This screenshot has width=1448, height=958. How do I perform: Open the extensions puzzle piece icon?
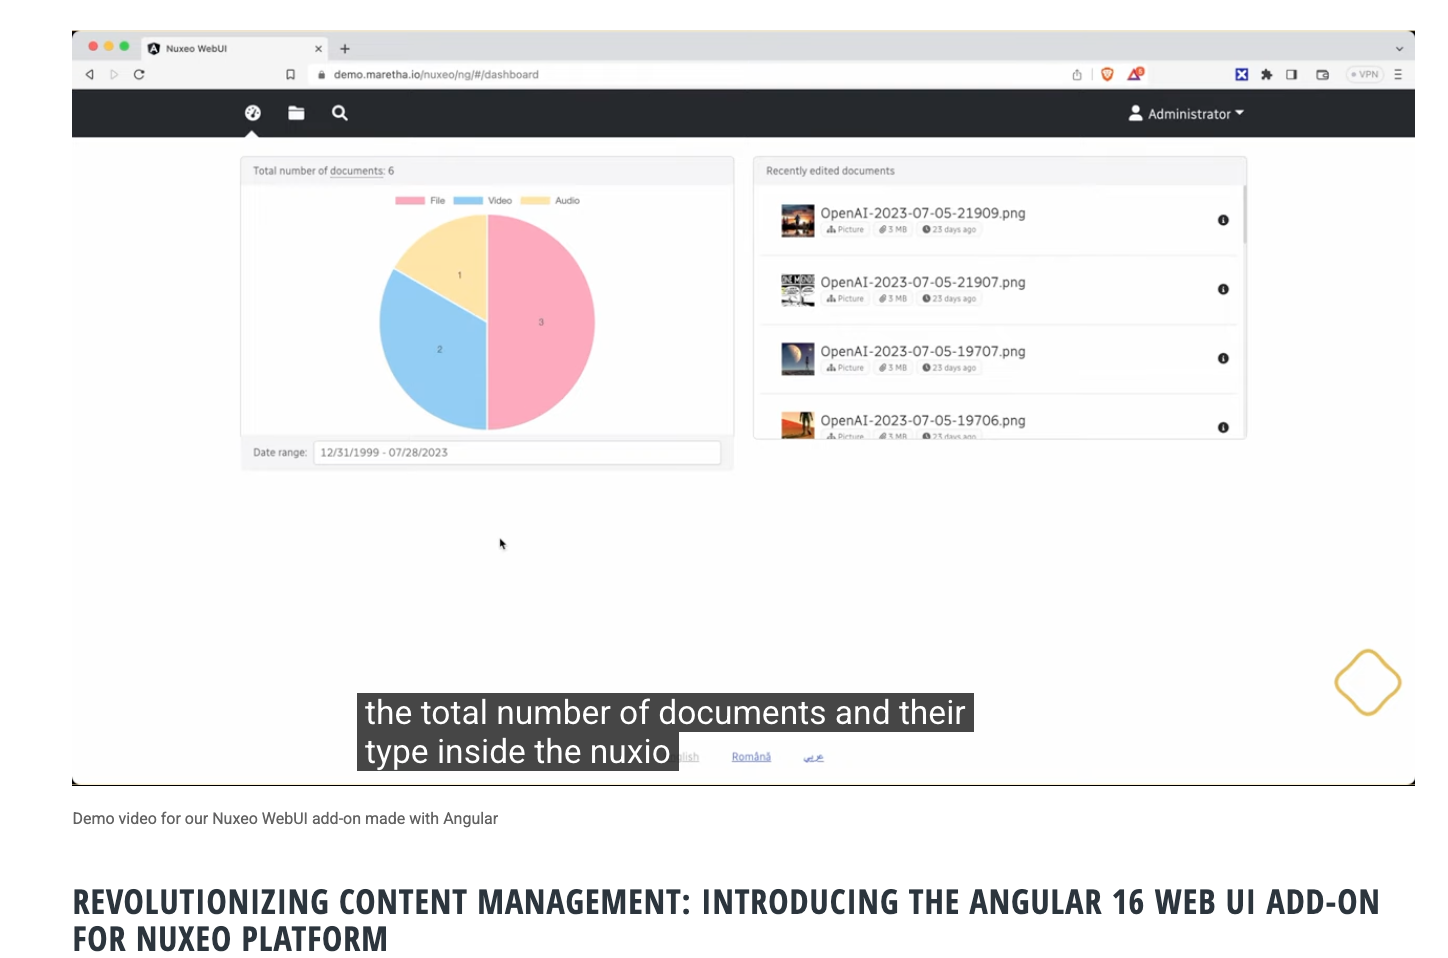click(x=1267, y=74)
